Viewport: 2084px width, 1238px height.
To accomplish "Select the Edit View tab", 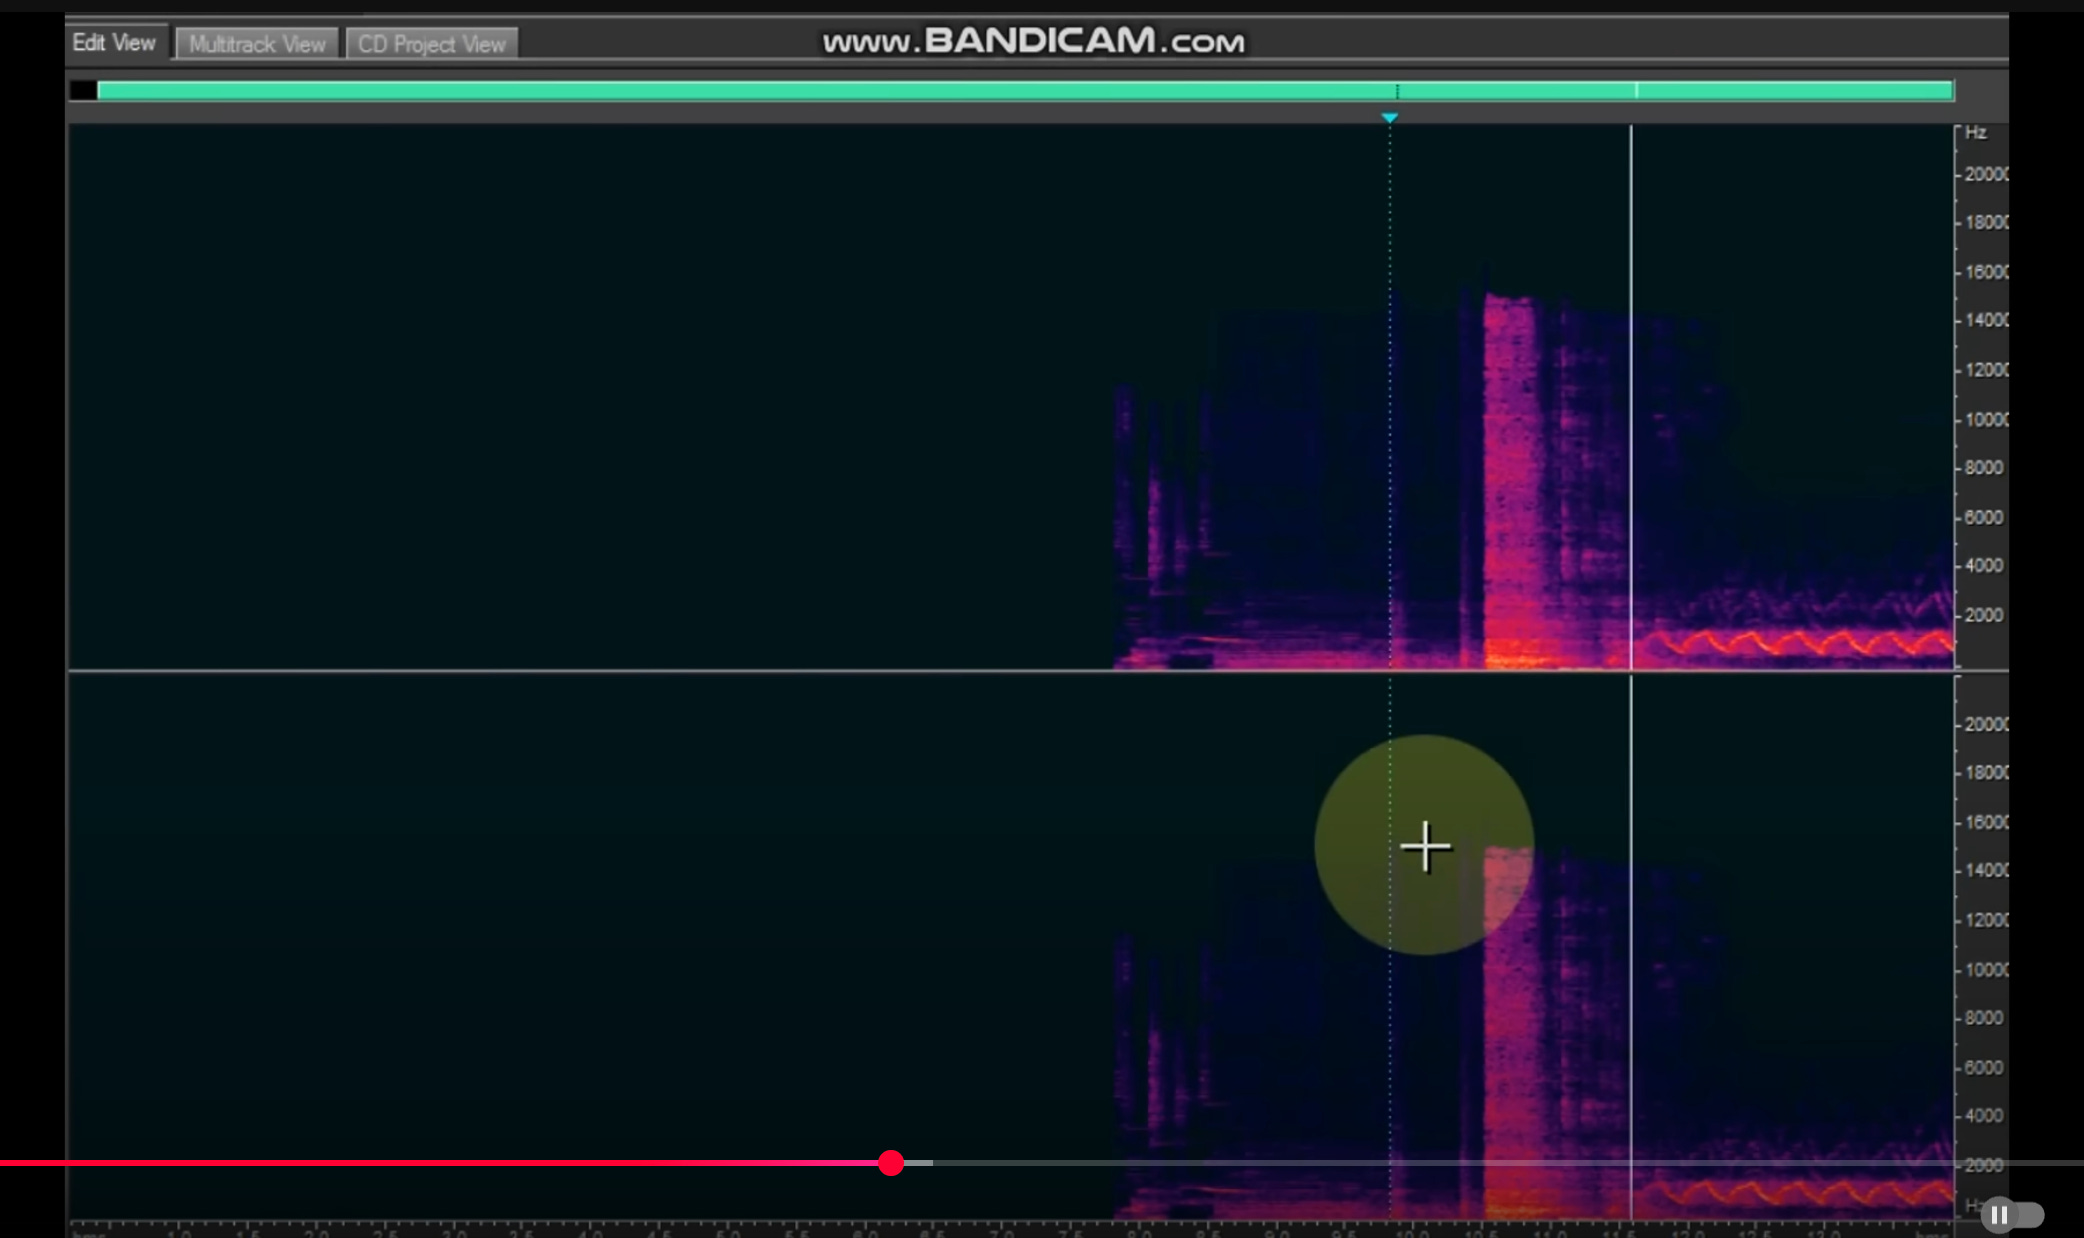I will coord(114,43).
